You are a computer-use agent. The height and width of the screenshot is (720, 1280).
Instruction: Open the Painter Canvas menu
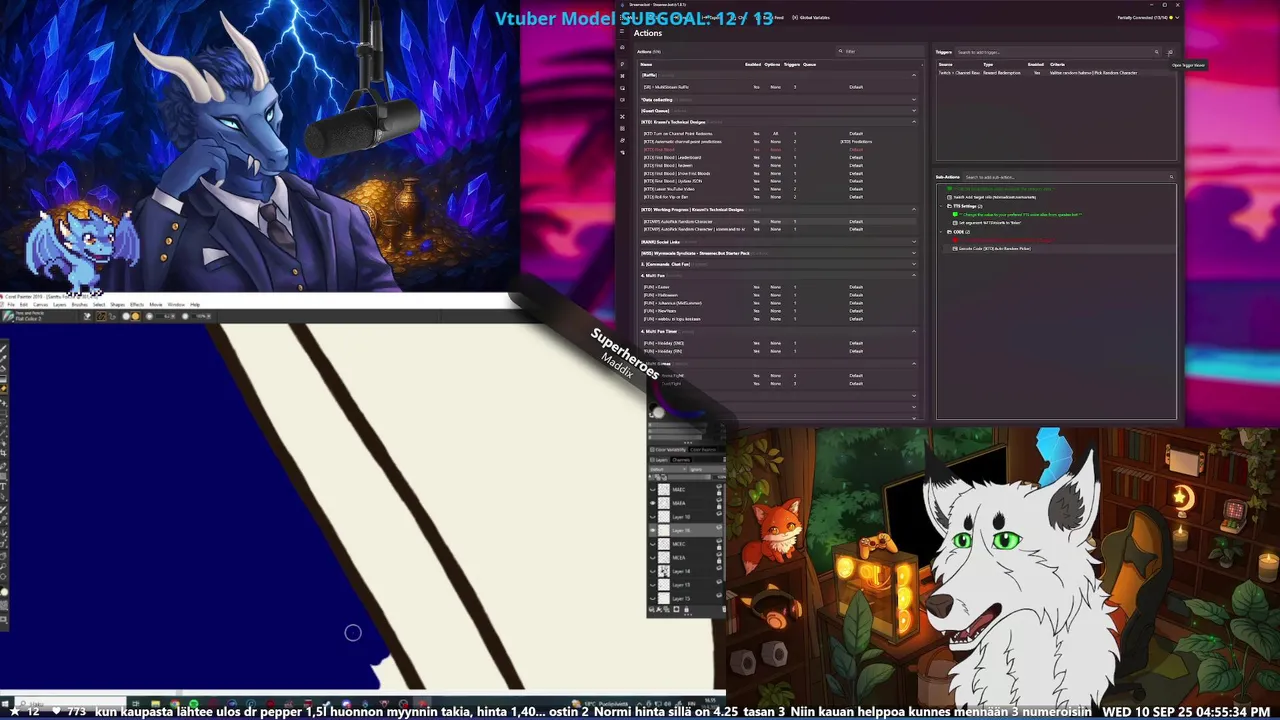click(40, 305)
